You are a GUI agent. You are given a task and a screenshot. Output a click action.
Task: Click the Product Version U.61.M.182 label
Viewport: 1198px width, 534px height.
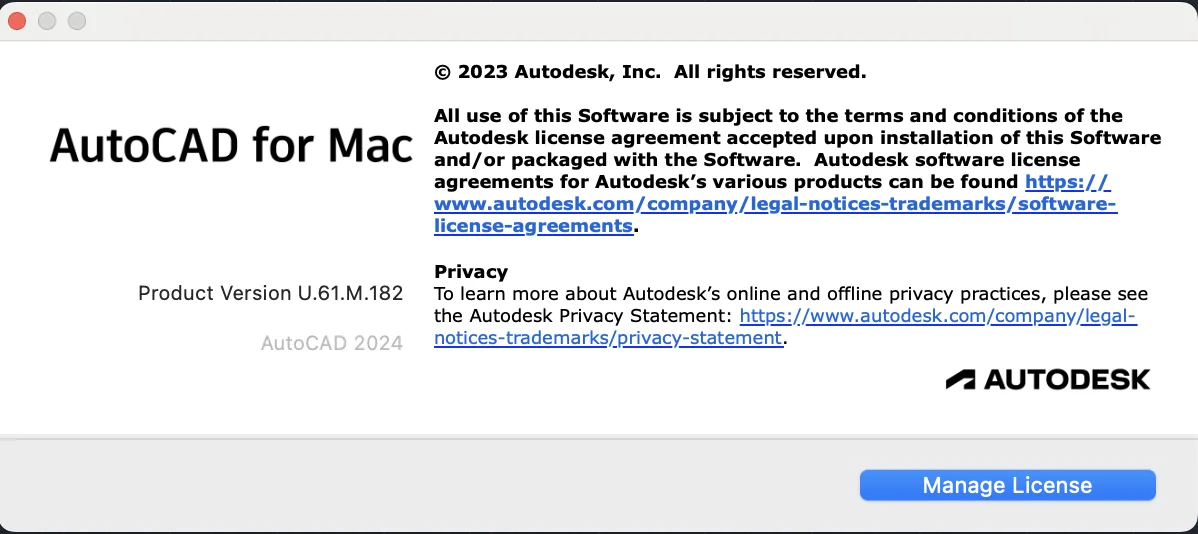[x=270, y=293]
